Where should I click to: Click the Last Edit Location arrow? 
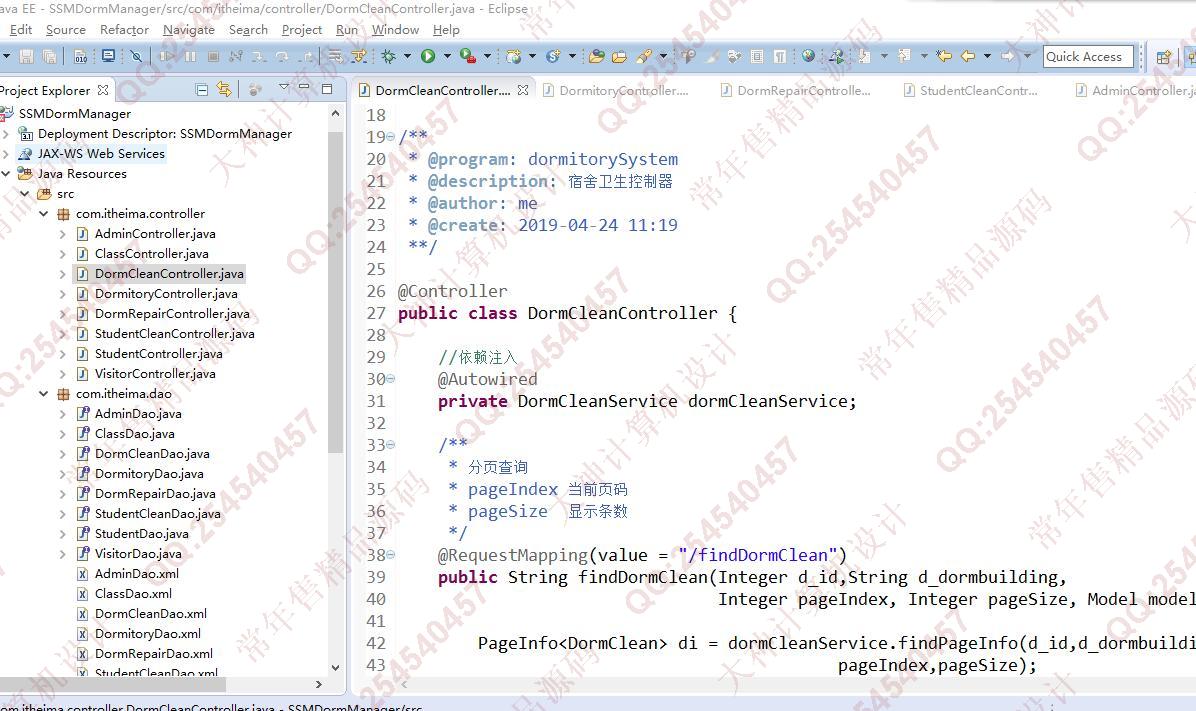point(944,56)
